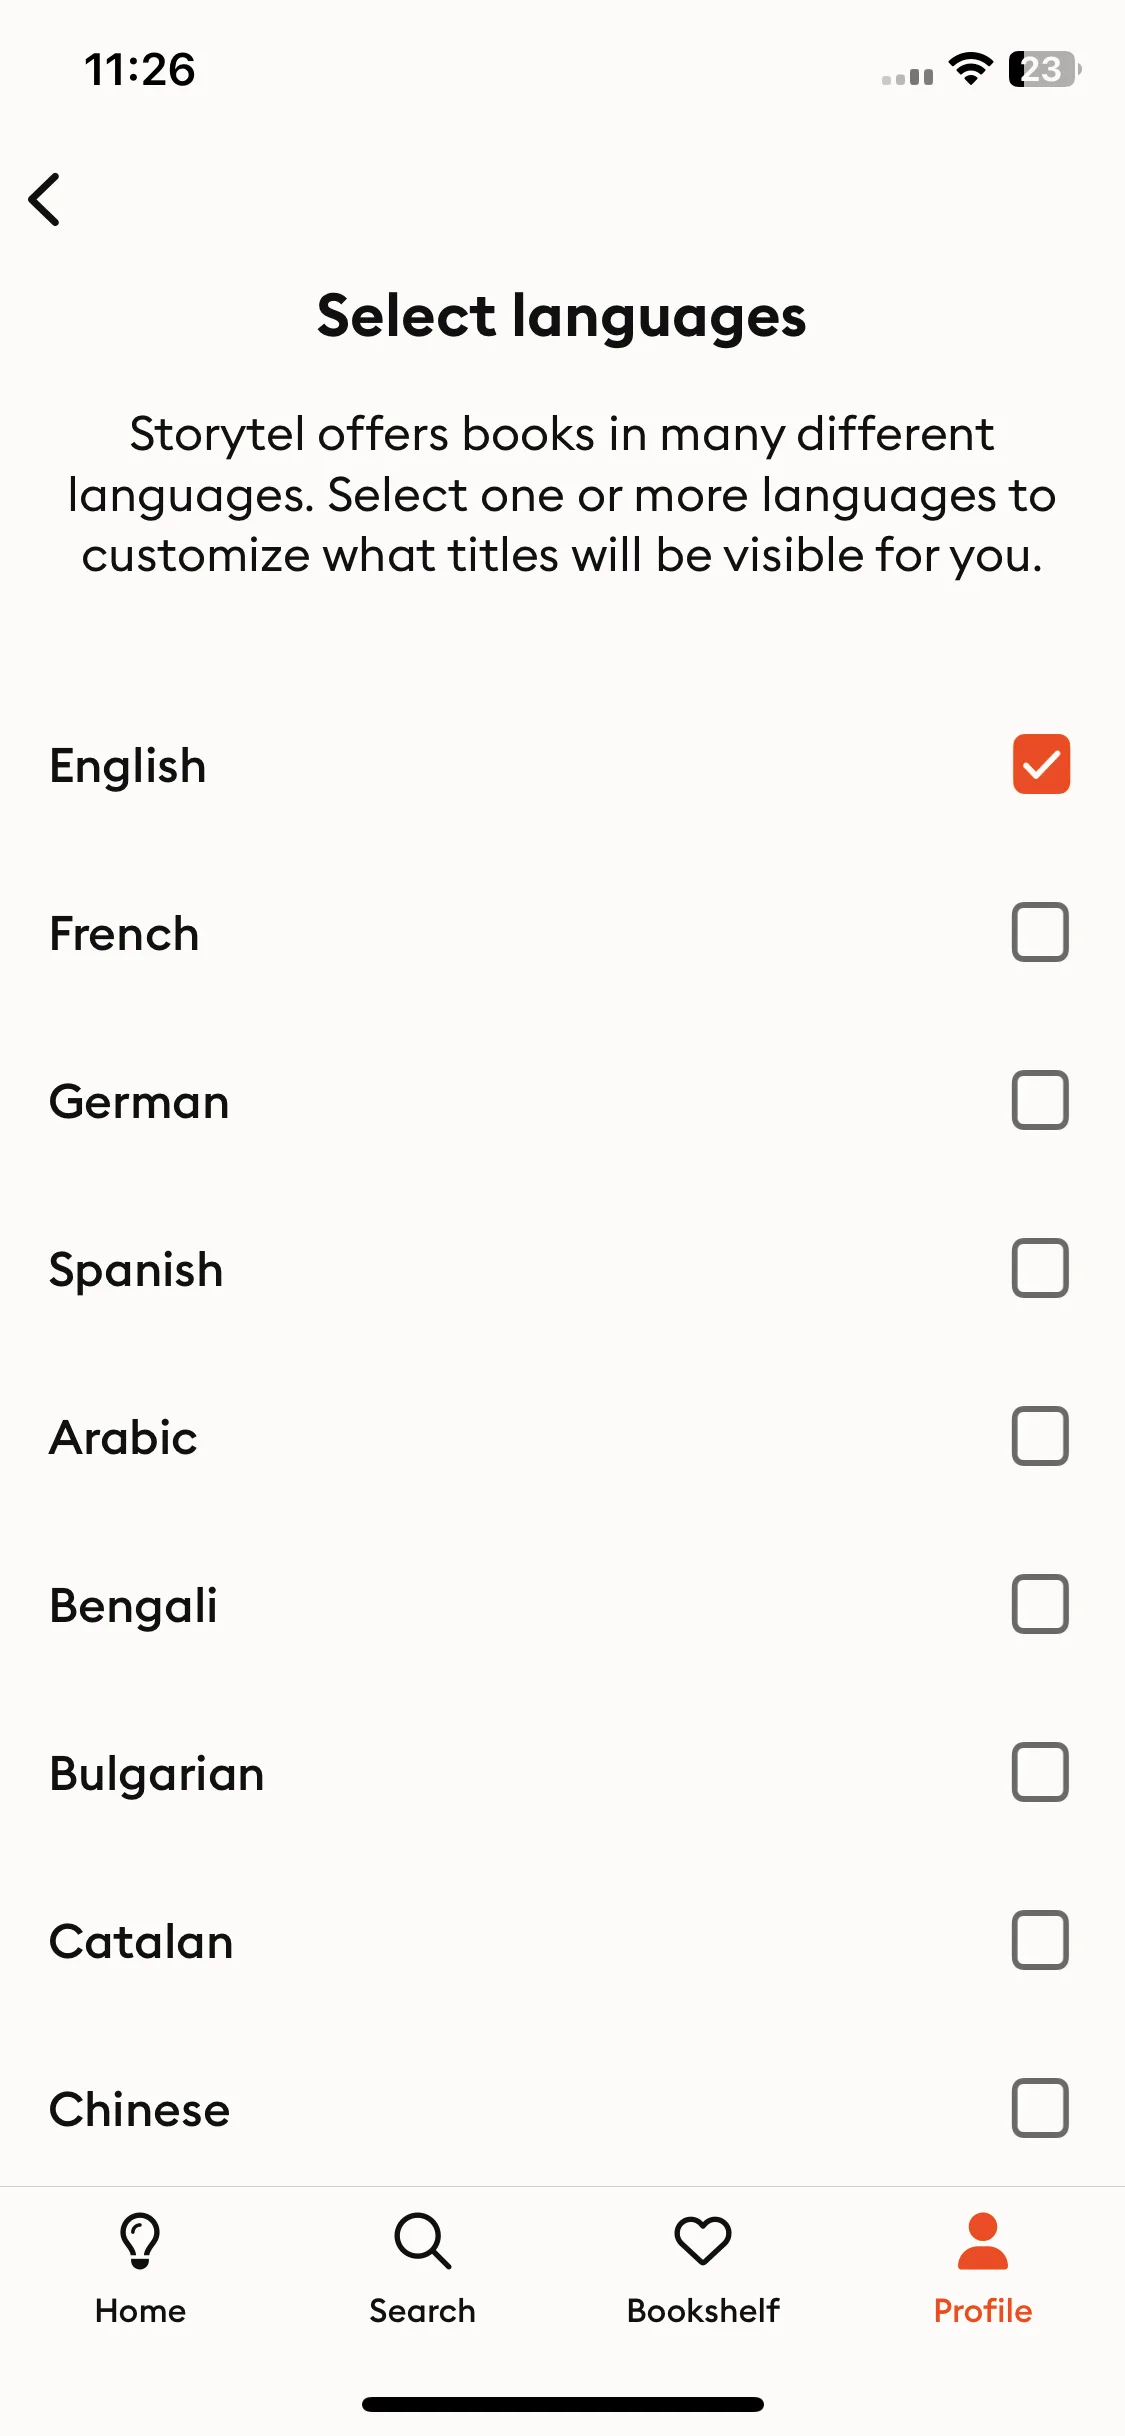Open Bookshelf via heart icon
This screenshot has width=1125, height=2436.
click(x=703, y=2240)
